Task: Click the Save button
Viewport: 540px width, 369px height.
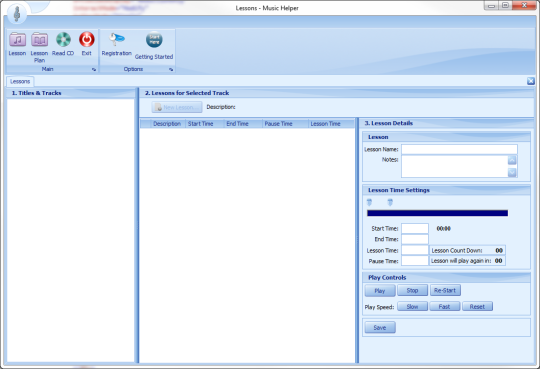Action: point(380,328)
